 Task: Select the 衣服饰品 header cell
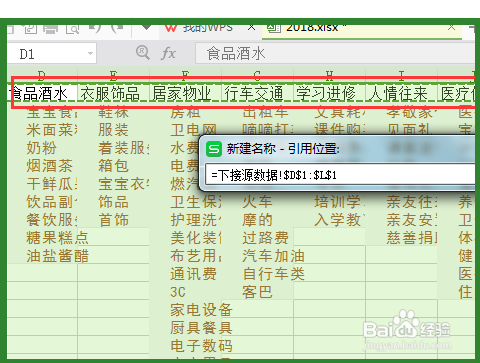click(113, 94)
